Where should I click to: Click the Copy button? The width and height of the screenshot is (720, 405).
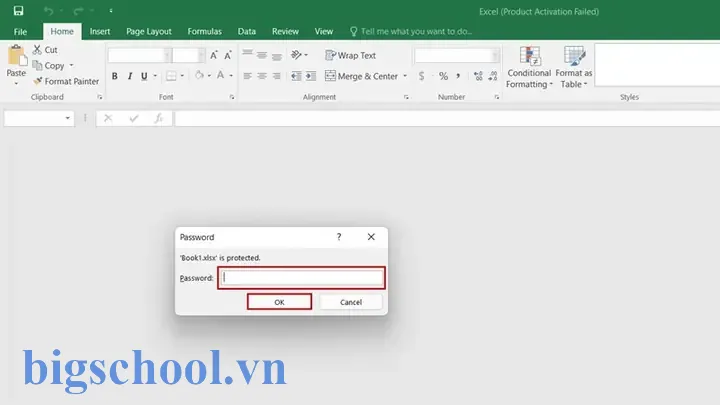point(49,66)
